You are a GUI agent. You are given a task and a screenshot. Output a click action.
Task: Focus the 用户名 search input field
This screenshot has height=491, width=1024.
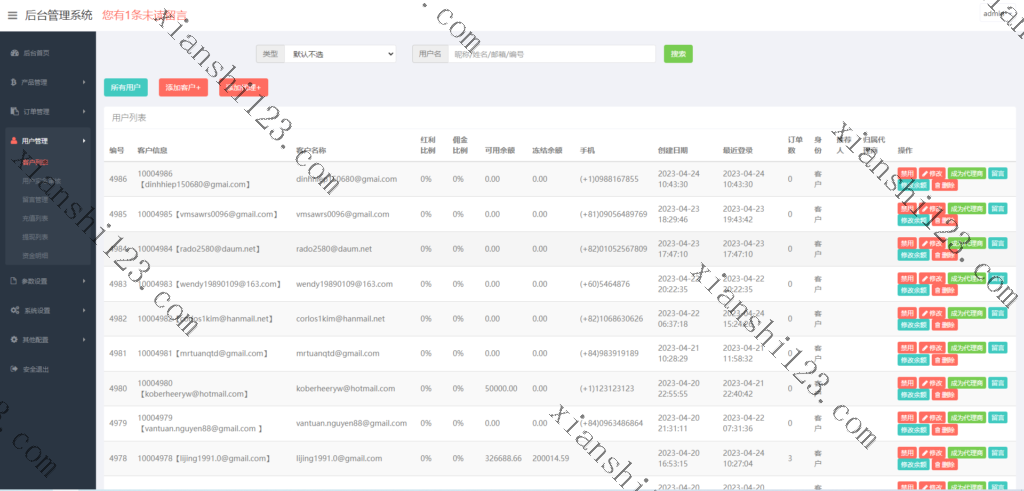[x=552, y=54]
